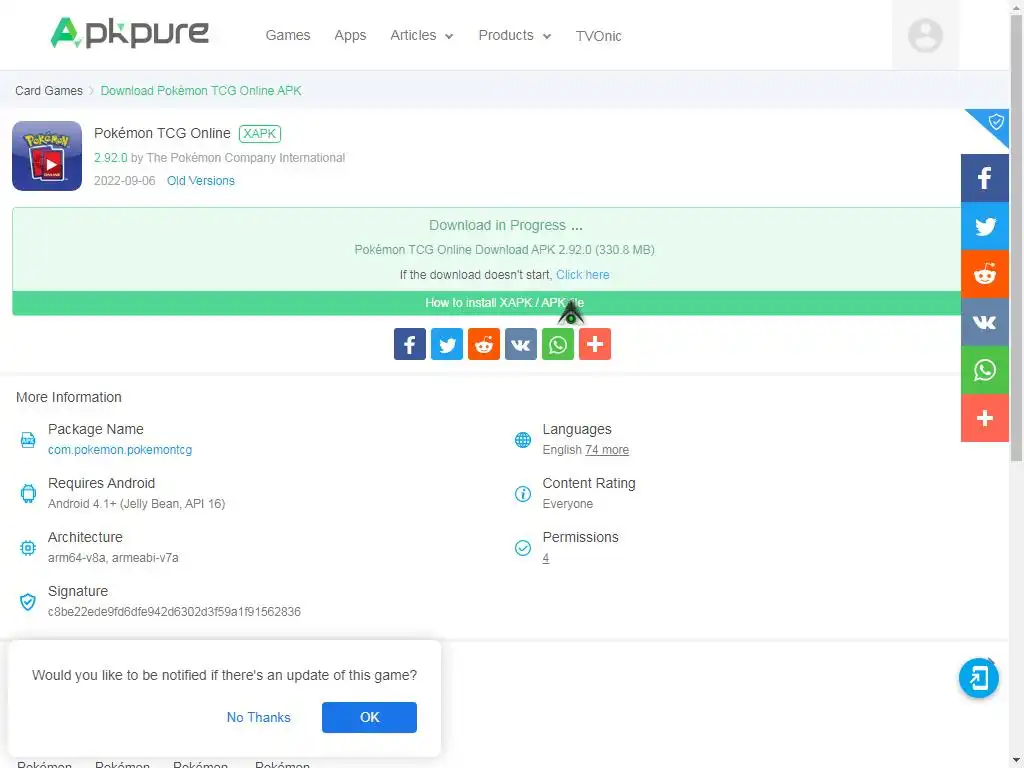Open the Apps menu item
Viewport: 1024px width, 768px height.
350,35
